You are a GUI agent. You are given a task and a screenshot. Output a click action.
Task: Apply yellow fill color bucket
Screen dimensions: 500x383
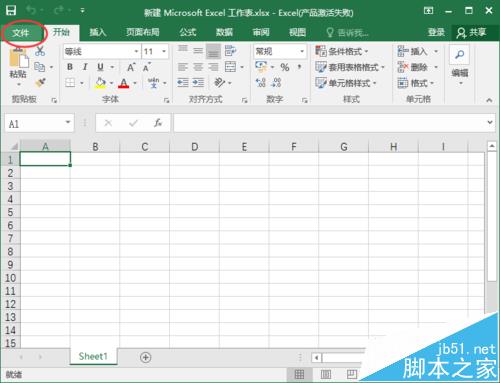[100, 83]
